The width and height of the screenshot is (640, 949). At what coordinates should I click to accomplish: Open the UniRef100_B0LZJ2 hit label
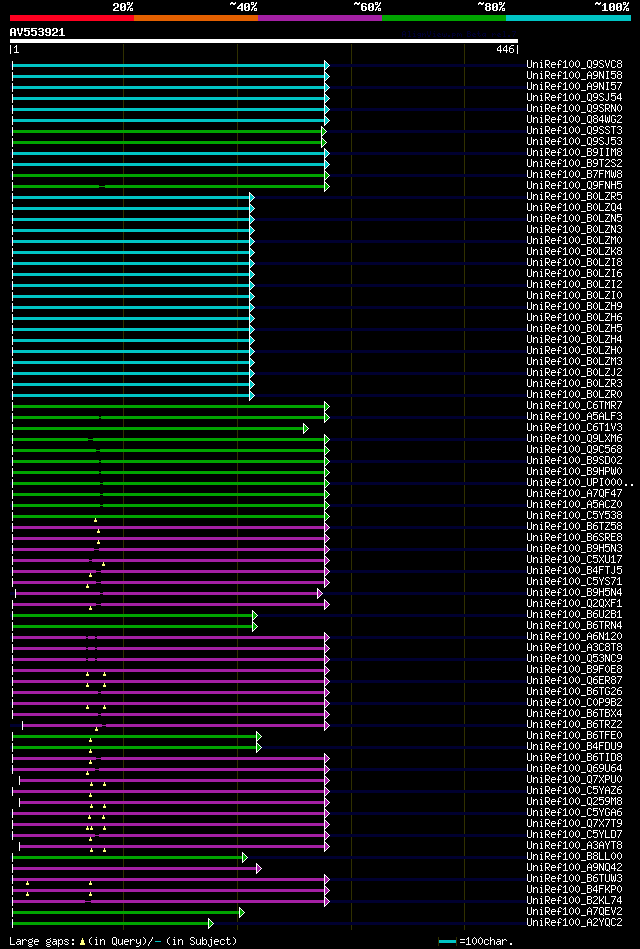point(575,372)
